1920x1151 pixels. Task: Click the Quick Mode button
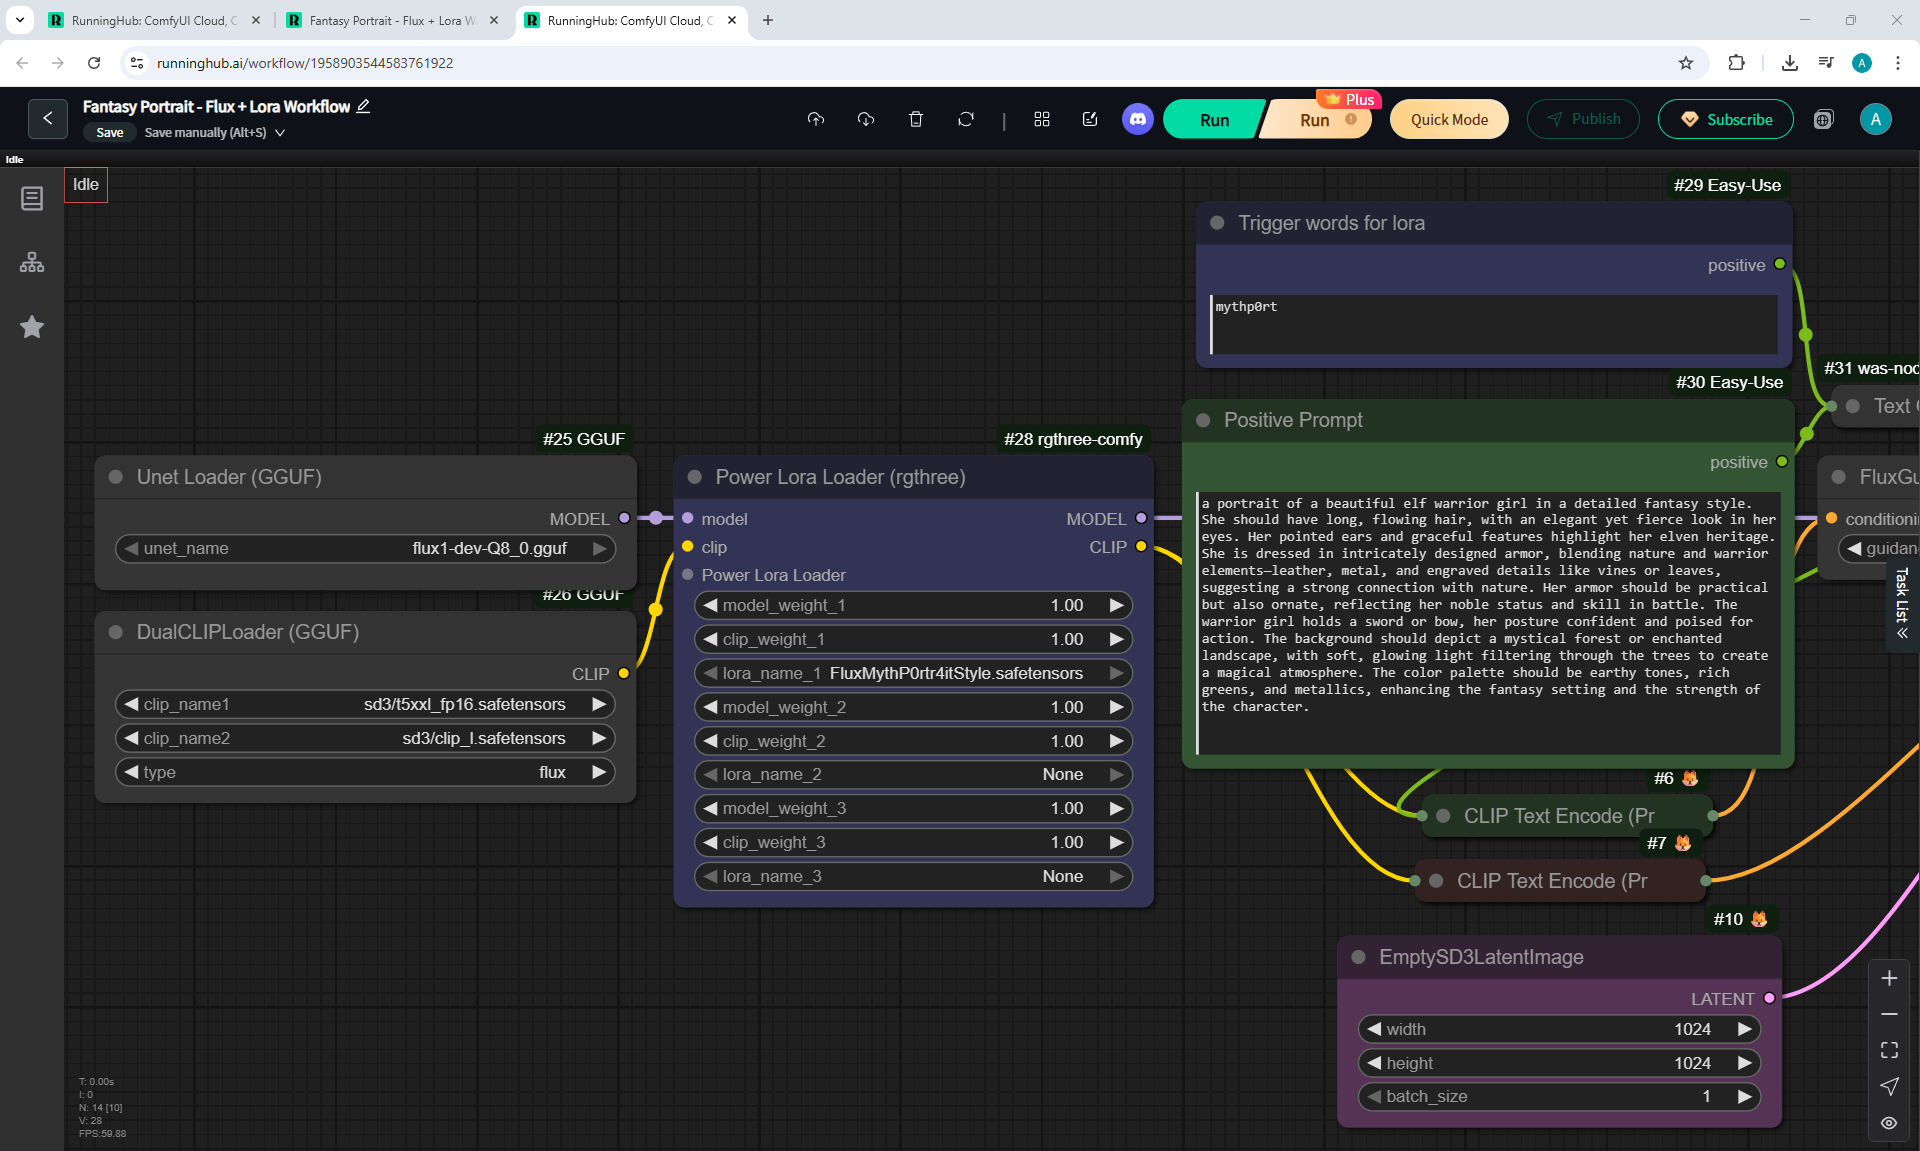[1449, 119]
